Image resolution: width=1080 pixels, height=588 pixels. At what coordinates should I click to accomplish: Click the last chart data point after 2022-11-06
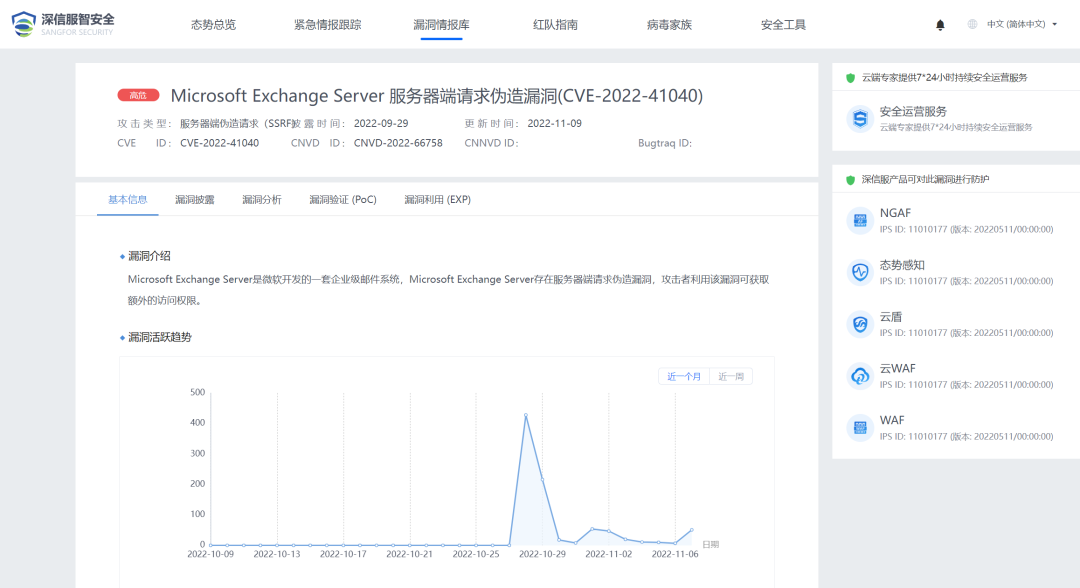point(692,530)
